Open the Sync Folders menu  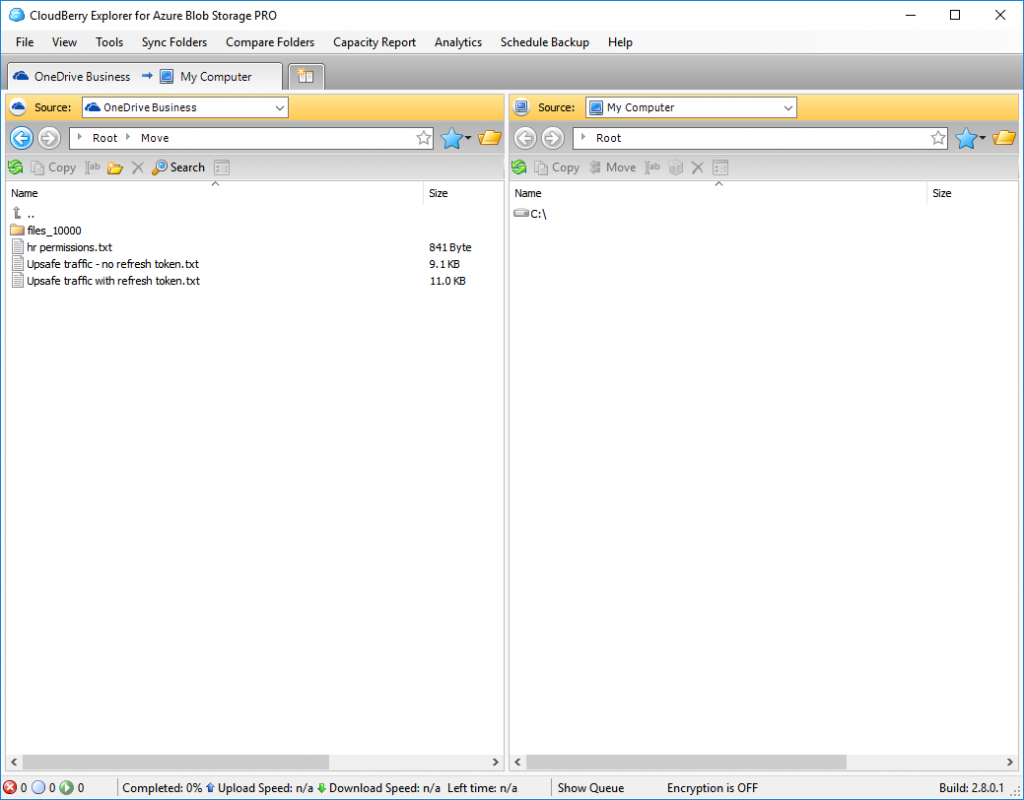tap(174, 42)
